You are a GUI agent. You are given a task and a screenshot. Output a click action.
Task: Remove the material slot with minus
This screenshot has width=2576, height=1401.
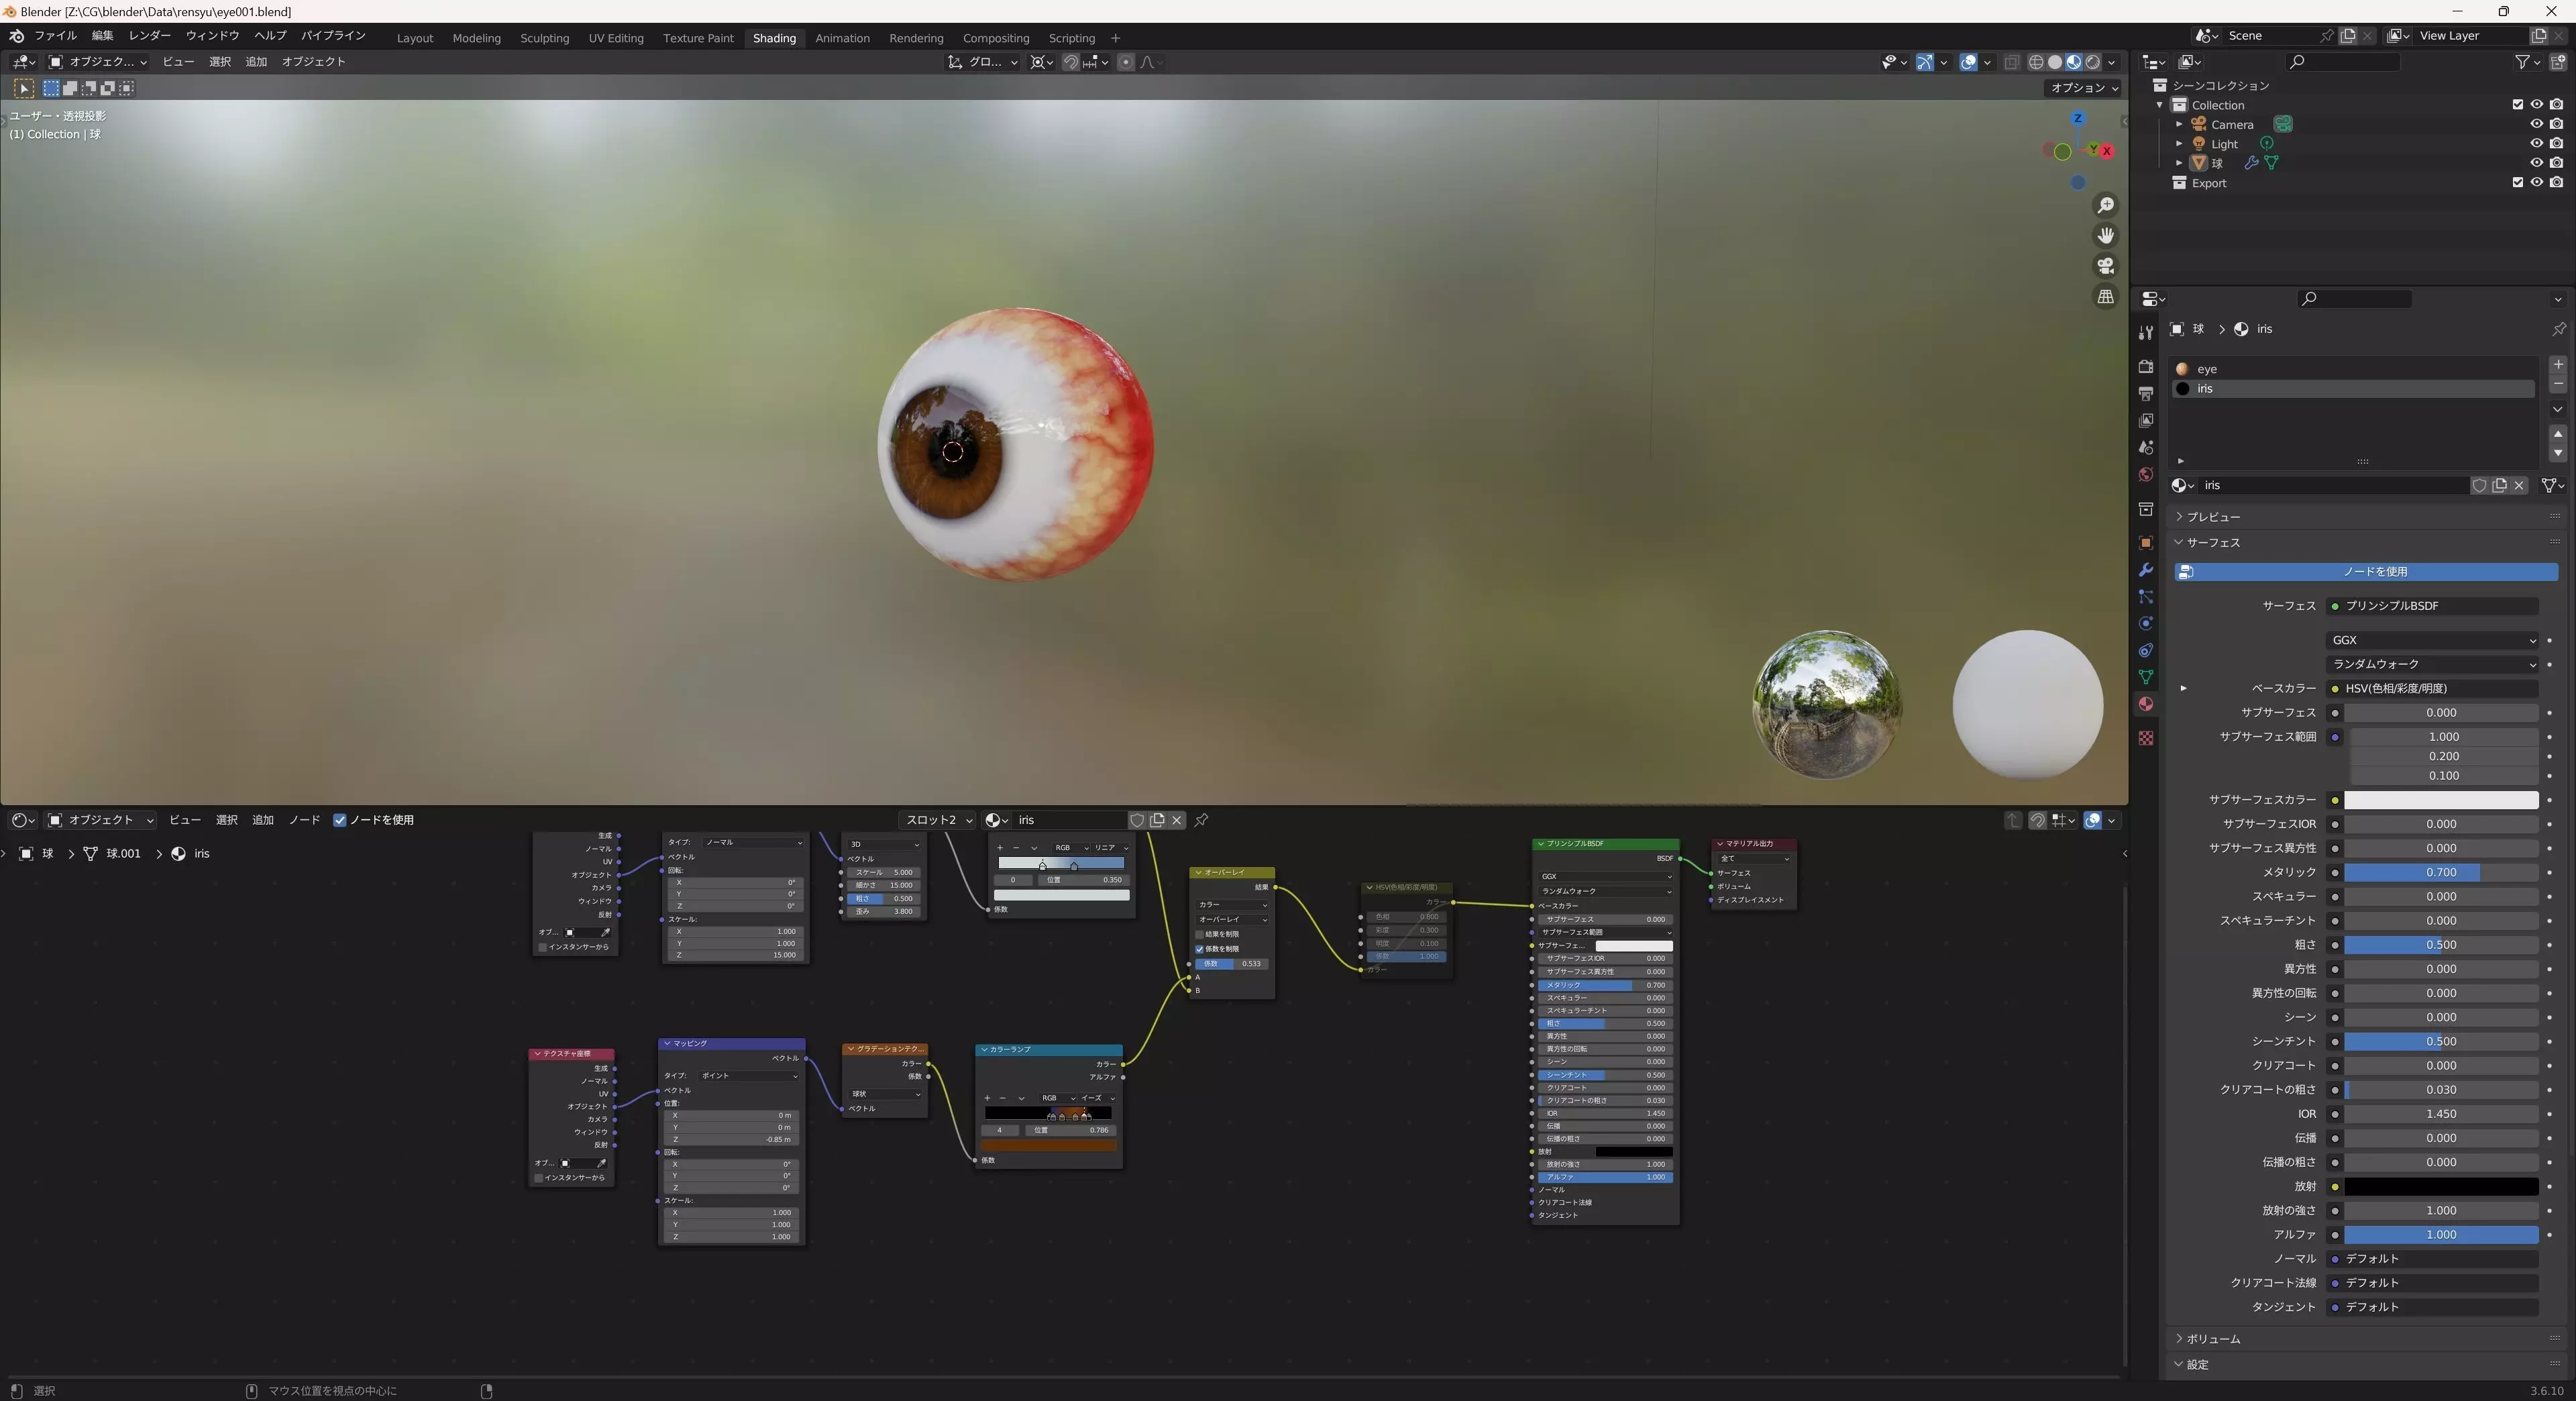(2558, 384)
